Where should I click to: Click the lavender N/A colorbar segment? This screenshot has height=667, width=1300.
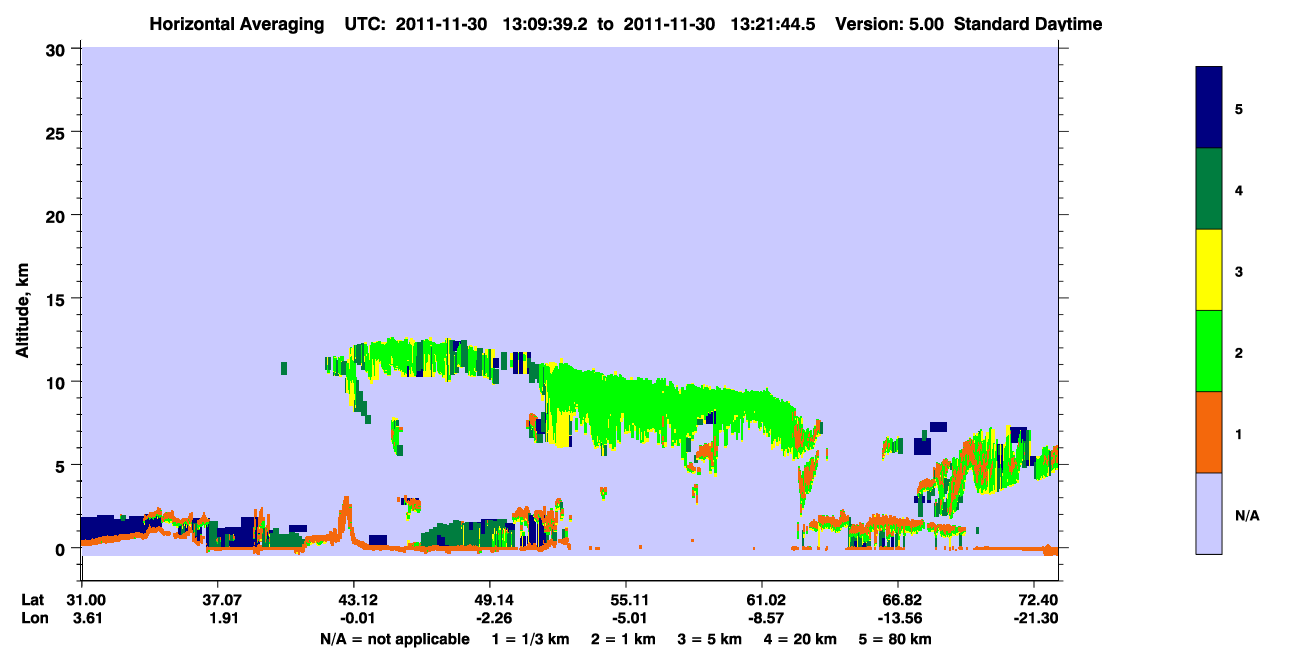point(1209,513)
